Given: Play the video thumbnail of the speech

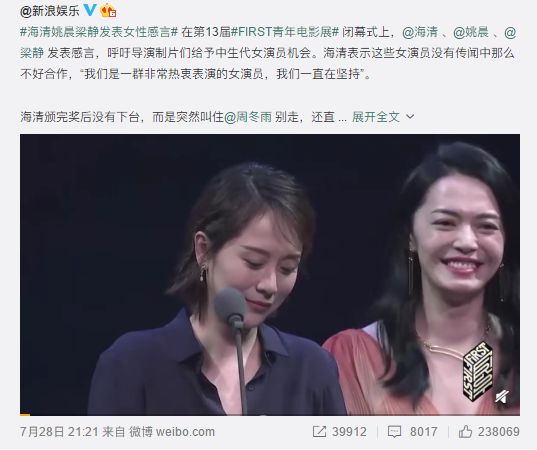Looking at the screenshot, I should [270, 275].
